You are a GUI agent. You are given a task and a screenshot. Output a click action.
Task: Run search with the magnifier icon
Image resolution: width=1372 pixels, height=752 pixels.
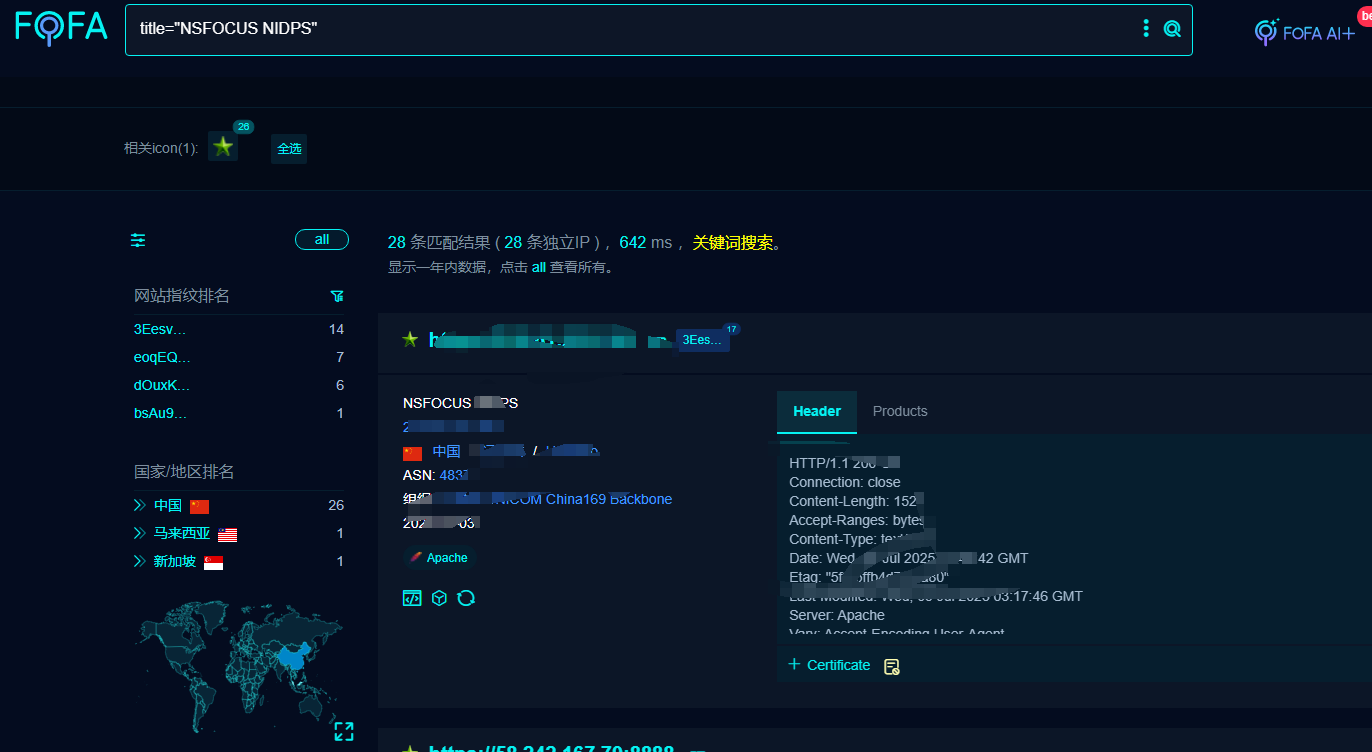pyautogui.click(x=1172, y=29)
